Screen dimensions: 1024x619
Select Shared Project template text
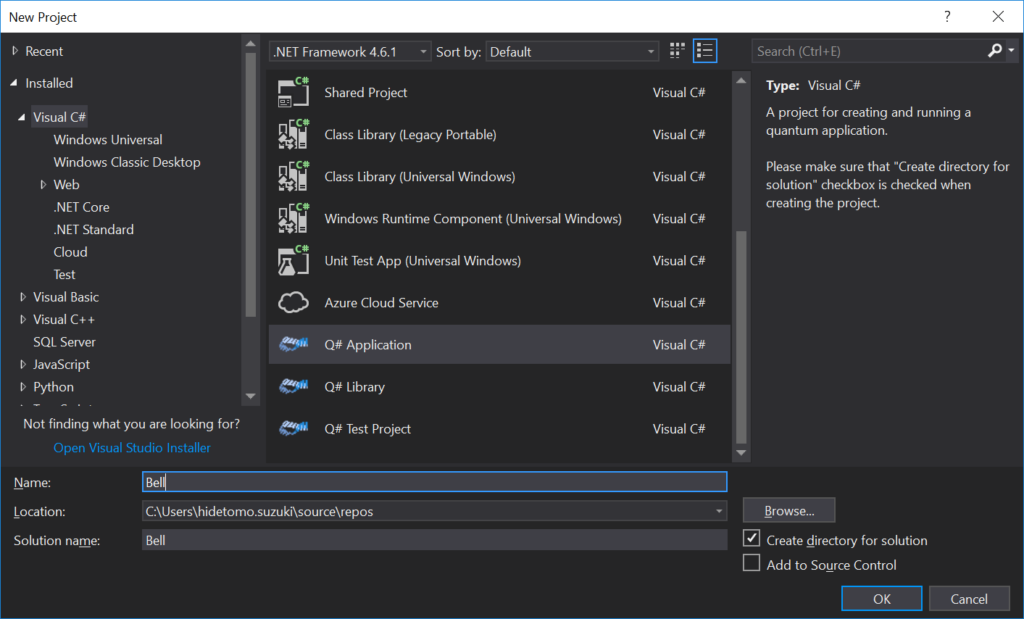coord(366,92)
